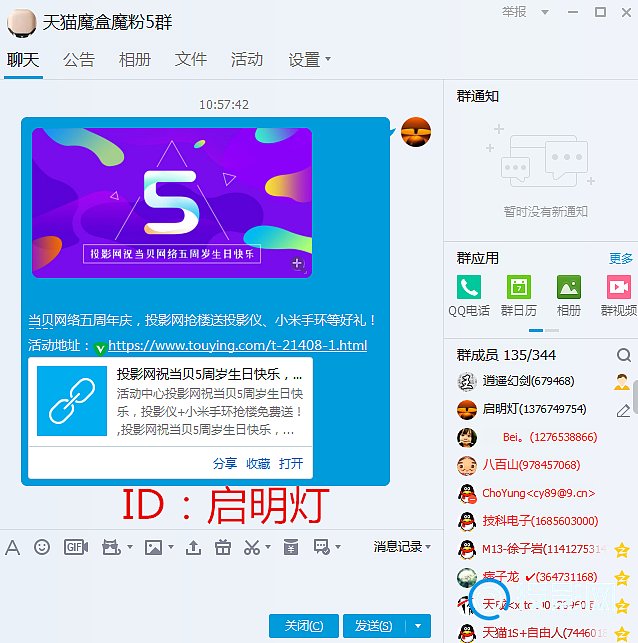Screen dimensions: 638x643
Task: Click the 群应用 page indicator dots
Action: pos(544,331)
